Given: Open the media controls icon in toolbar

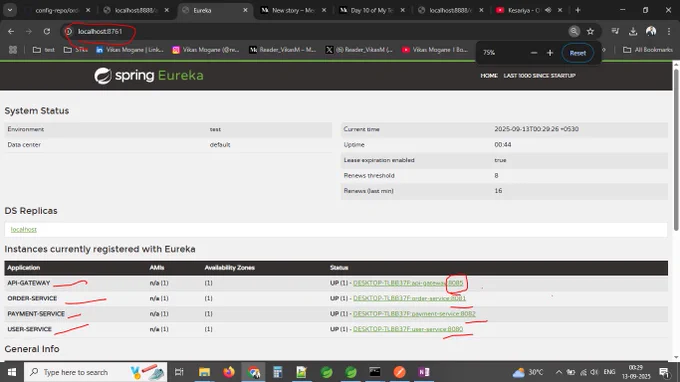Looking at the screenshot, I should point(615,31).
